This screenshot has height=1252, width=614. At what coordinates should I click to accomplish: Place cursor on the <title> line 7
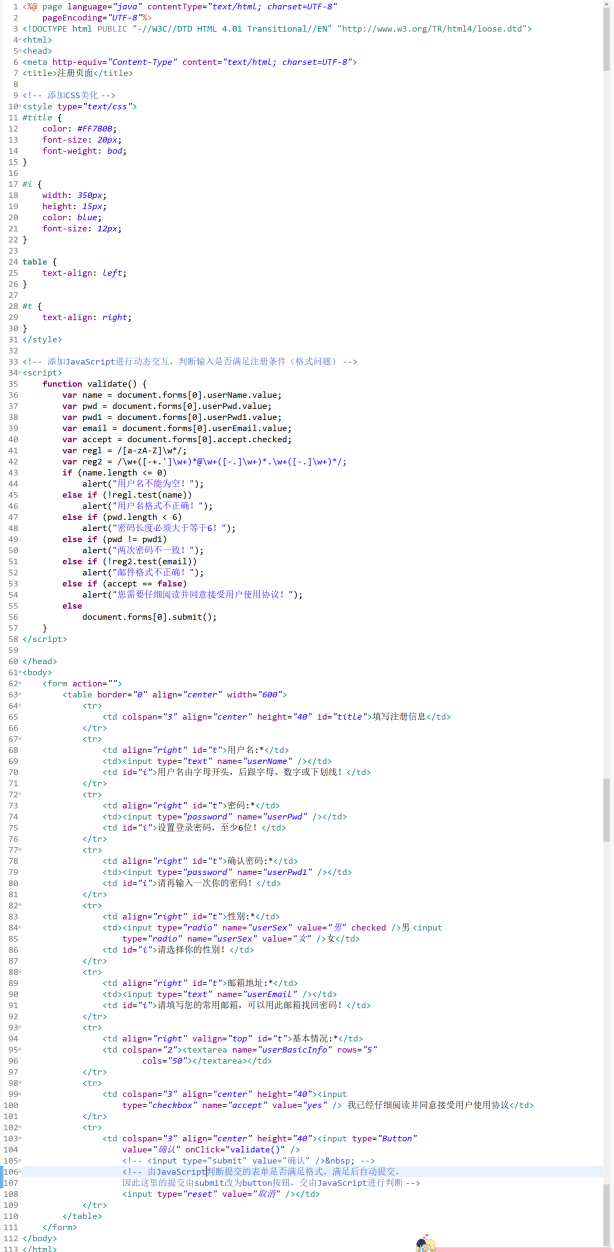click(x=77, y=73)
